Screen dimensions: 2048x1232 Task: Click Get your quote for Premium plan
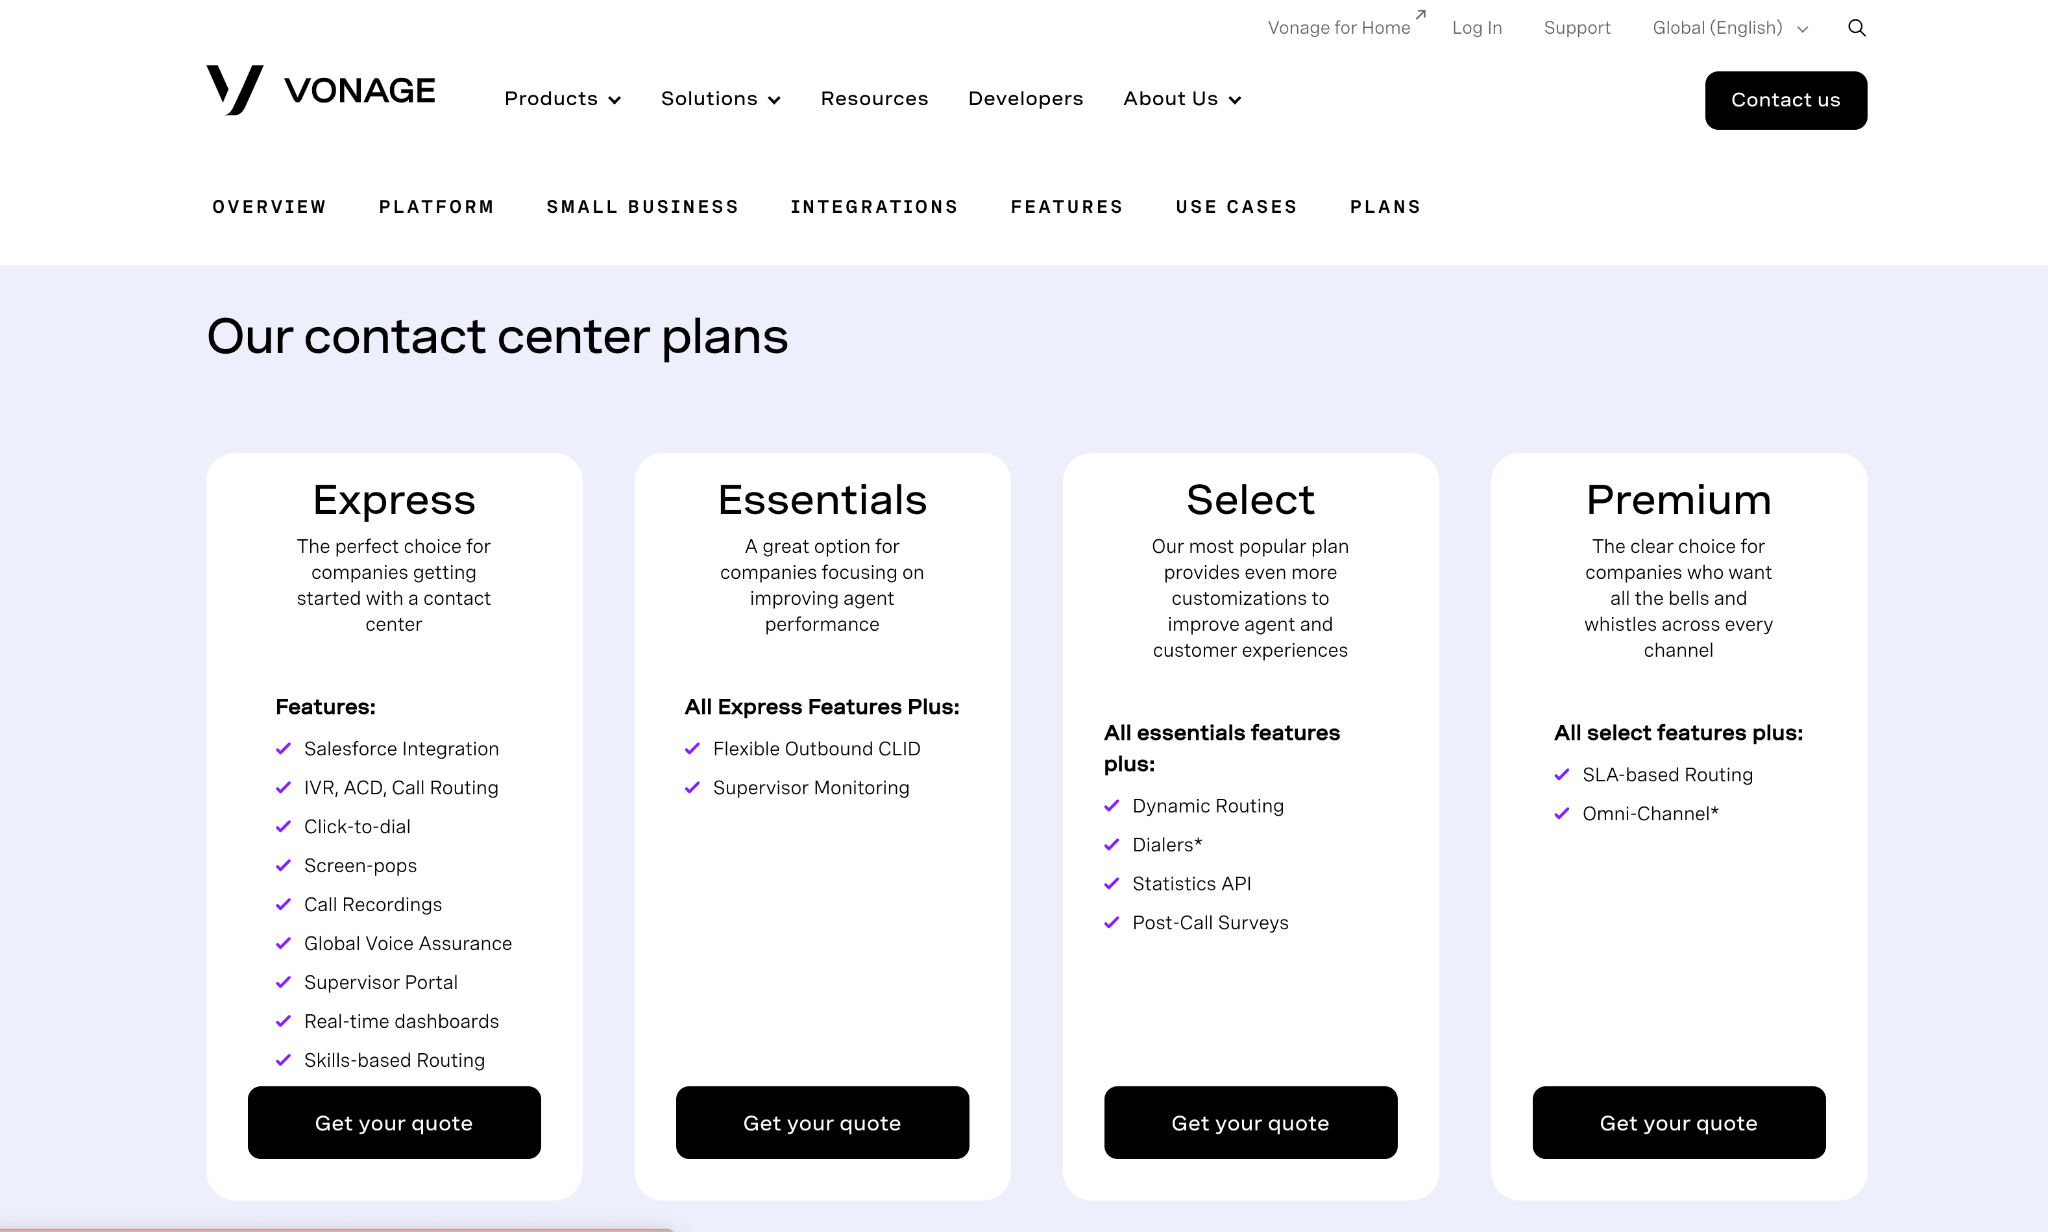1679,1122
